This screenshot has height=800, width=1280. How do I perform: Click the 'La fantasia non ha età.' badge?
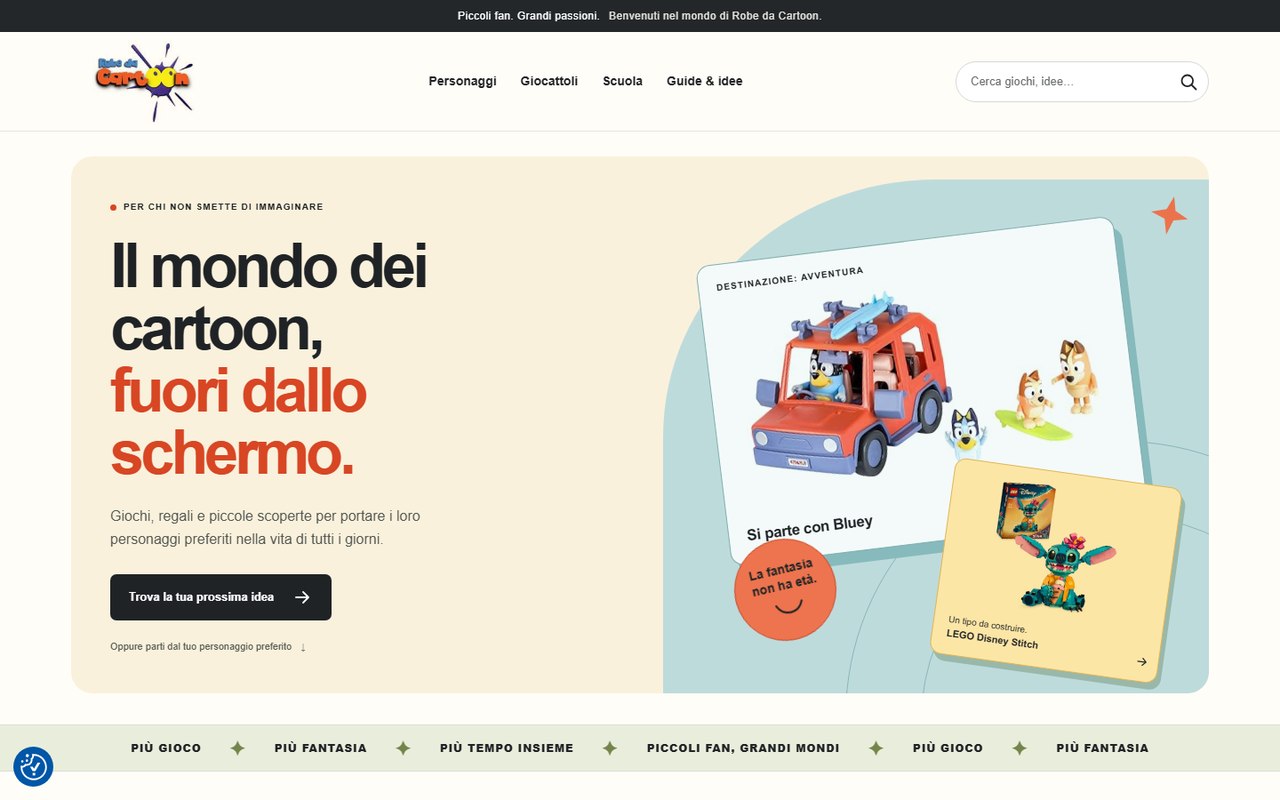pyautogui.click(x=785, y=590)
